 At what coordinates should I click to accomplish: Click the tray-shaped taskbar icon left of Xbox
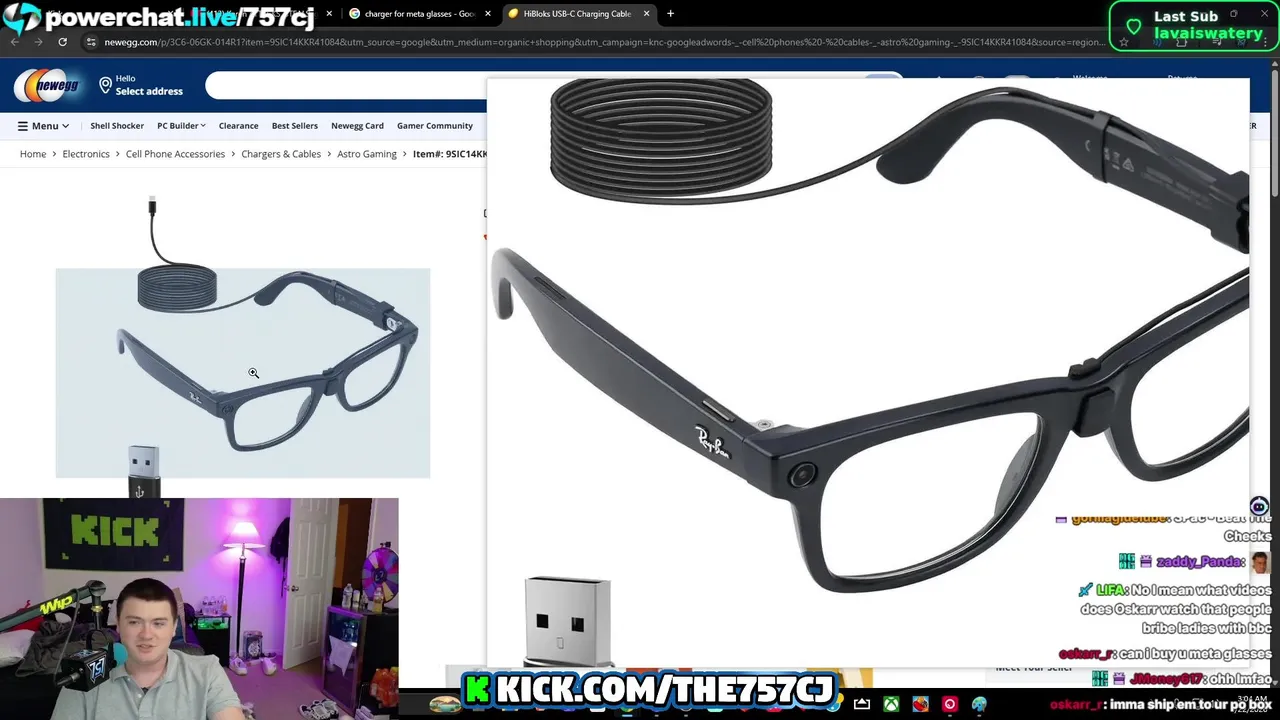pos(862,704)
